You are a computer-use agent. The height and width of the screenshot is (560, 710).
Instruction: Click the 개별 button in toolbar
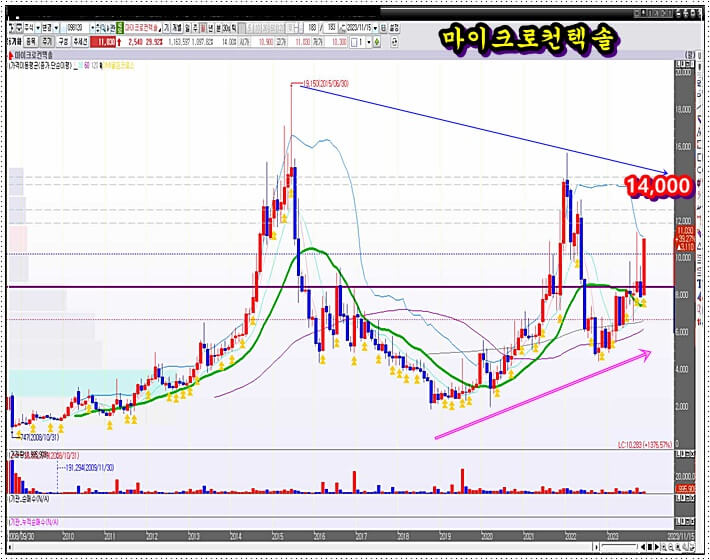[177, 28]
